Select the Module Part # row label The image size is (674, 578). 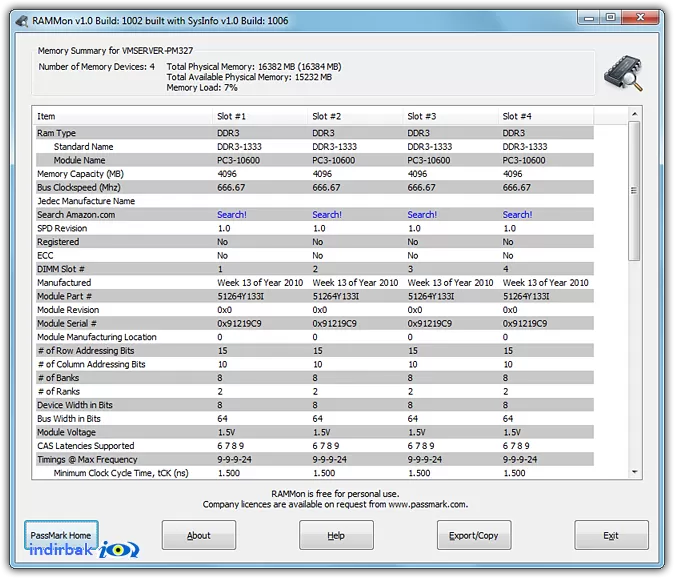64,296
